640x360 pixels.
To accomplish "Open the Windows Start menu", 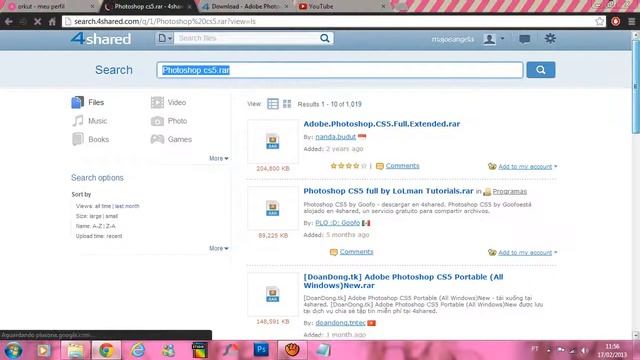I will pos(13,350).
